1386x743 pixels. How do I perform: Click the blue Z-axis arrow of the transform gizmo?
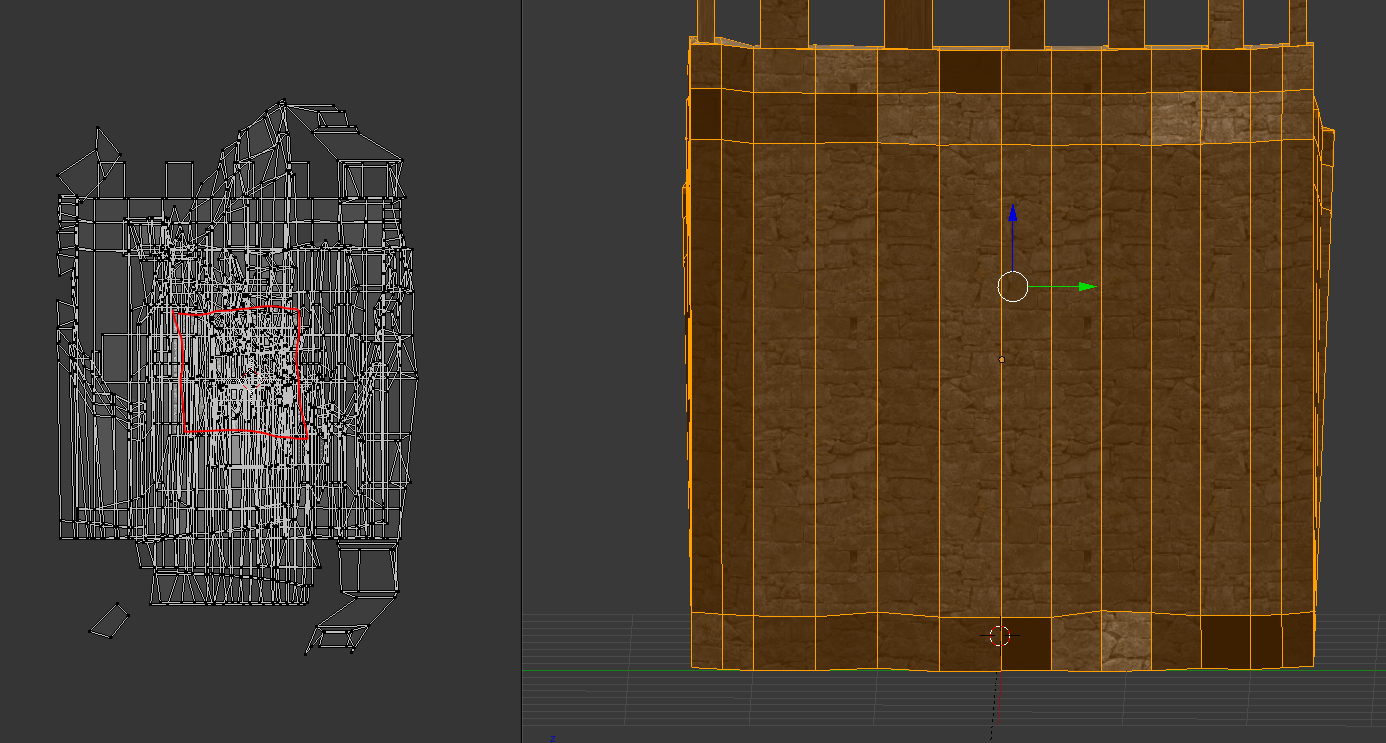tap(1013, 214)
